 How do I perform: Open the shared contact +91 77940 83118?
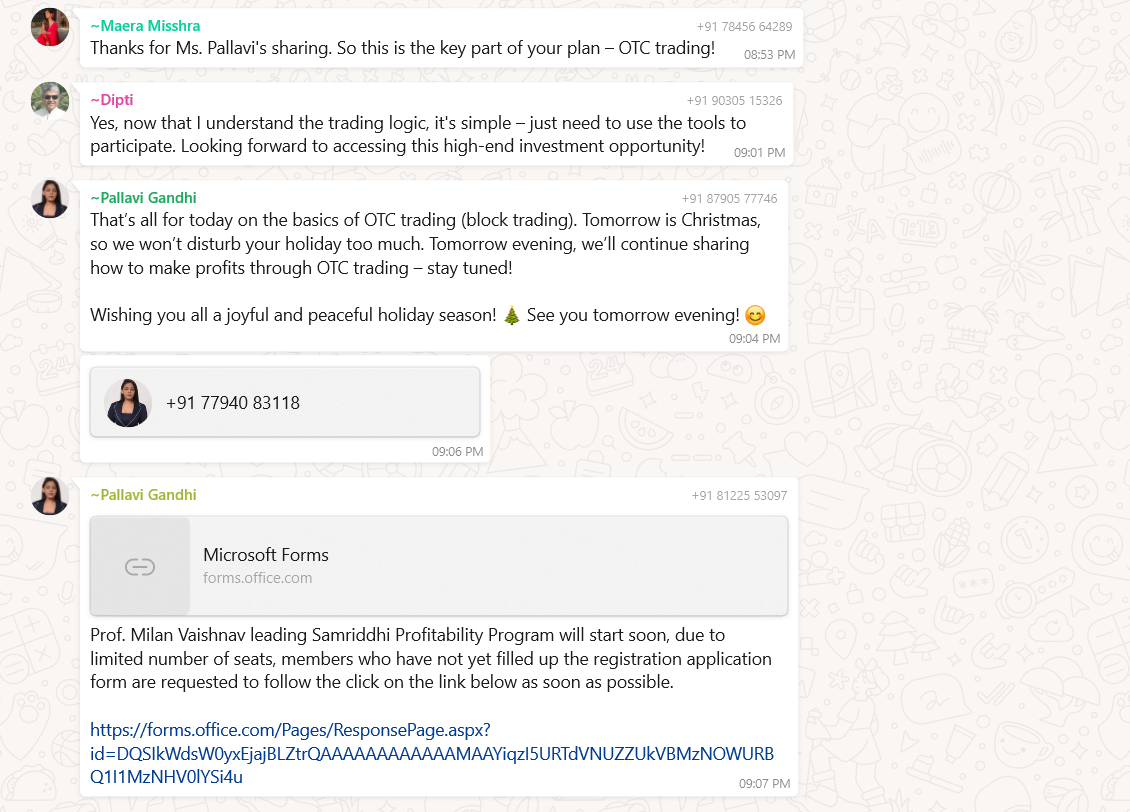233,403
